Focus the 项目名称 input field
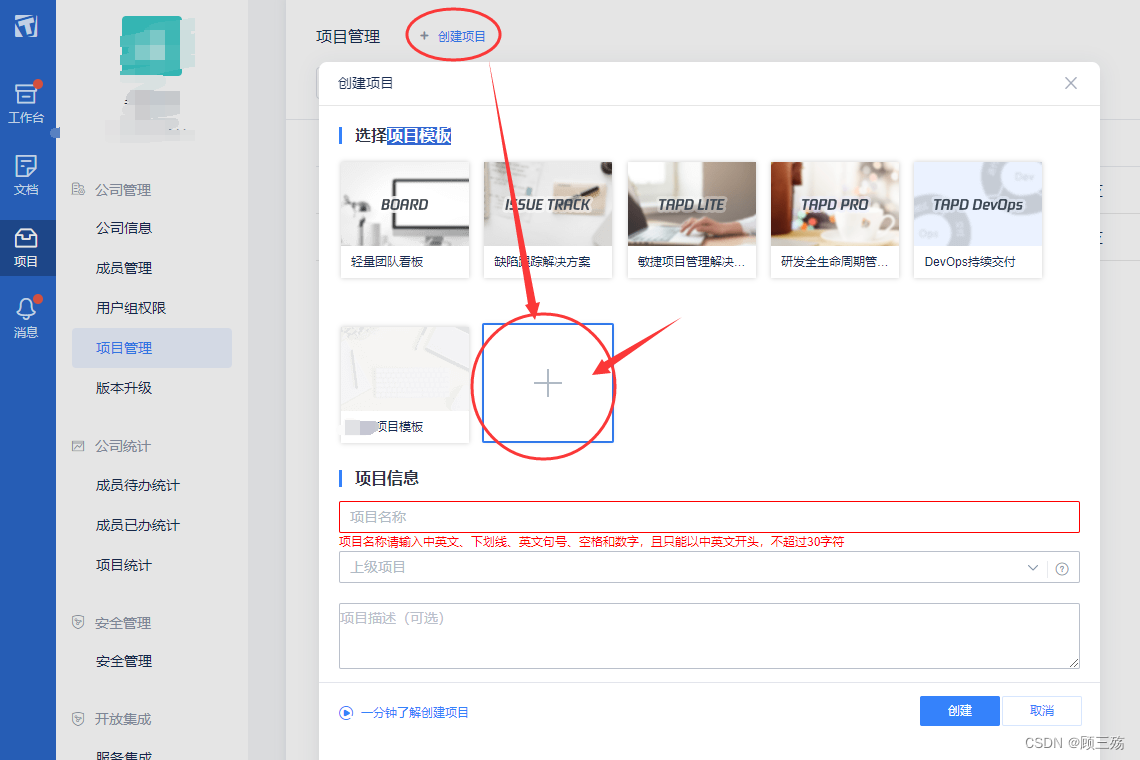This screenshot has height=760, width=1140. [709, 517]
